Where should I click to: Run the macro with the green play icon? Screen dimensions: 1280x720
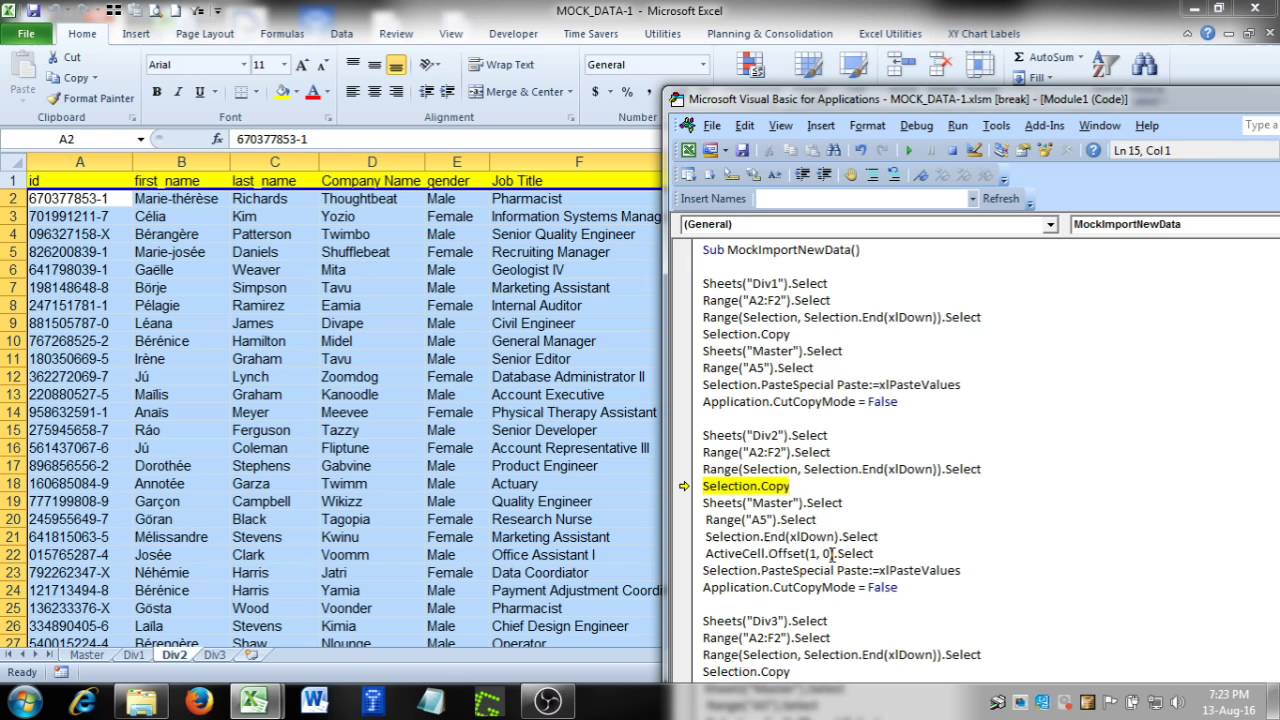(x=908, y=150)
